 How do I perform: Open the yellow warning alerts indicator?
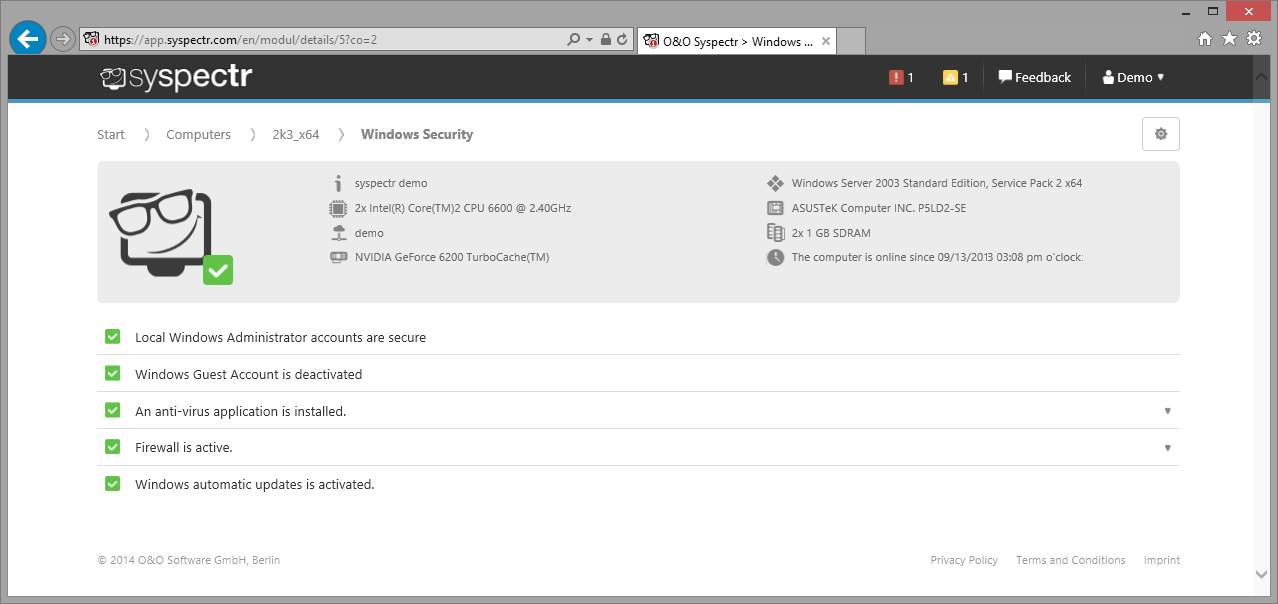pos(956,77)
